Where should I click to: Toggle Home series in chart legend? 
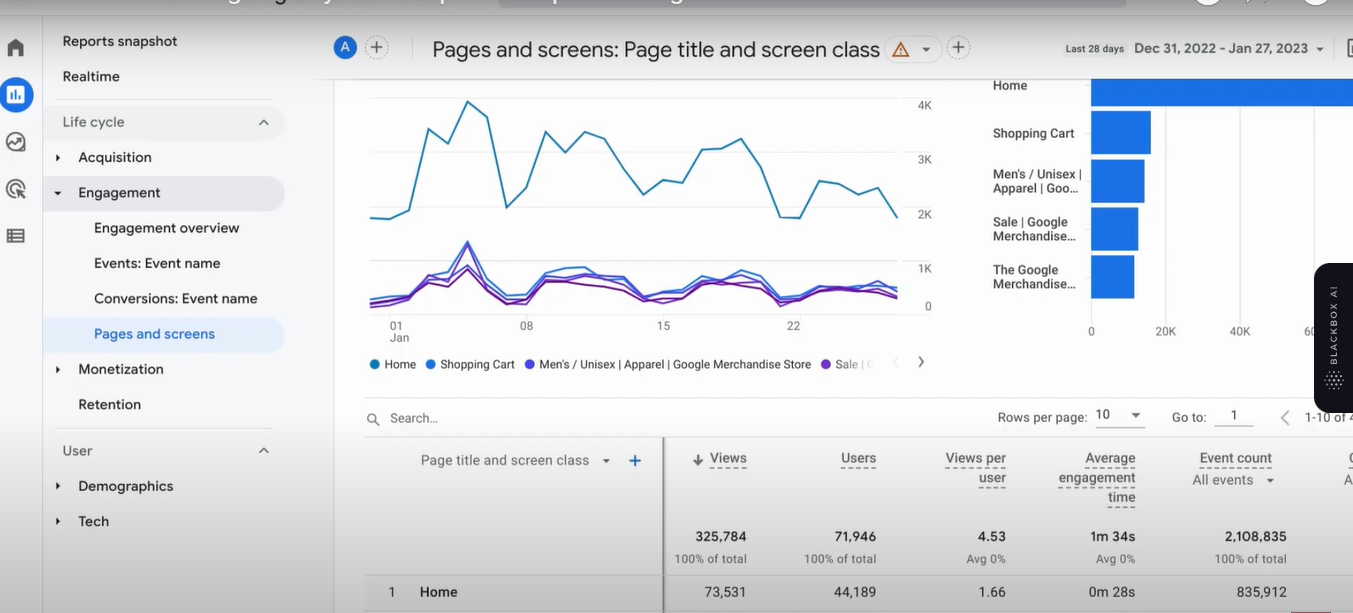tap(393, 365)
